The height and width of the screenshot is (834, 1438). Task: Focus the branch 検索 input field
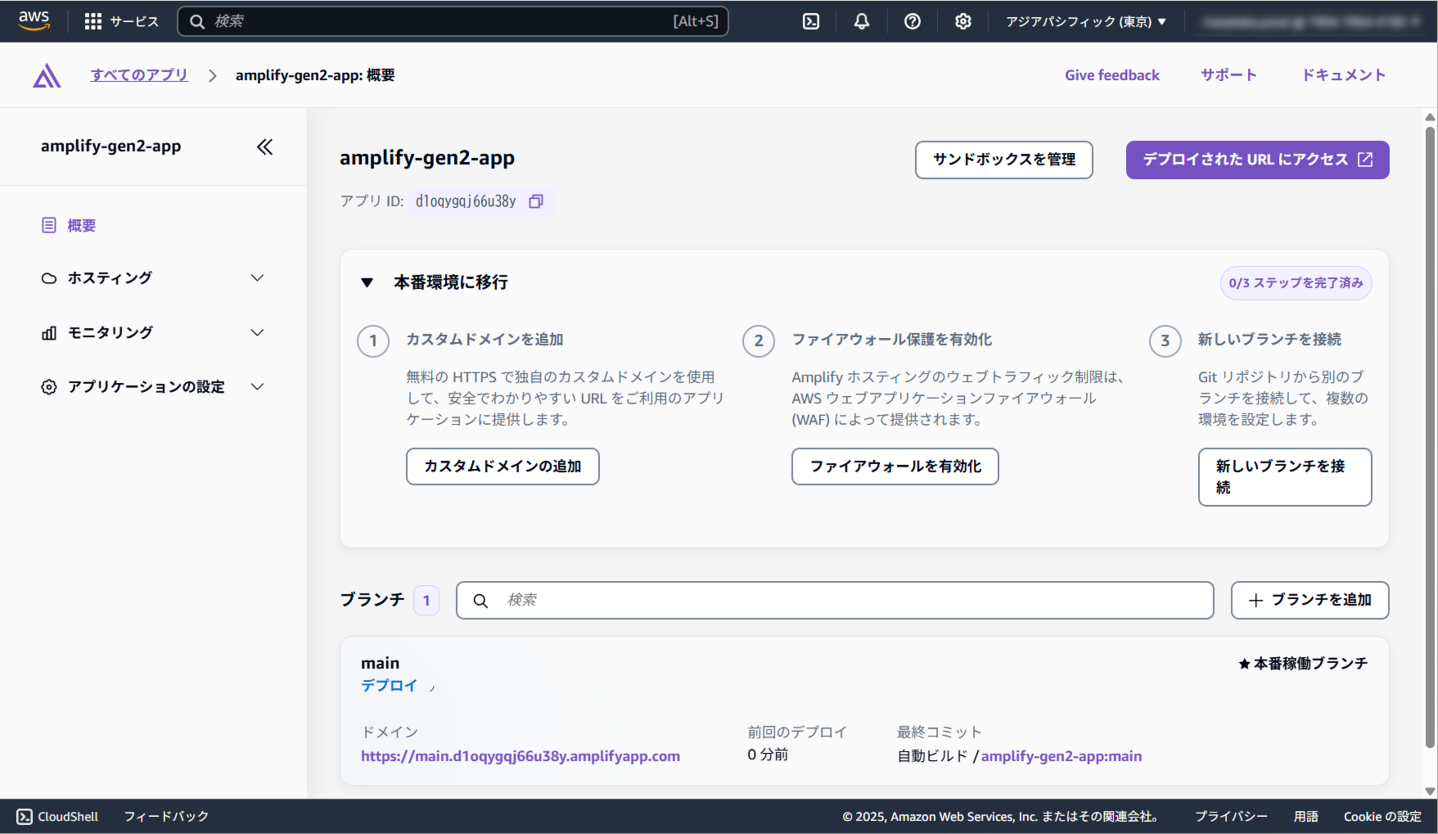(x=835, y=600)
